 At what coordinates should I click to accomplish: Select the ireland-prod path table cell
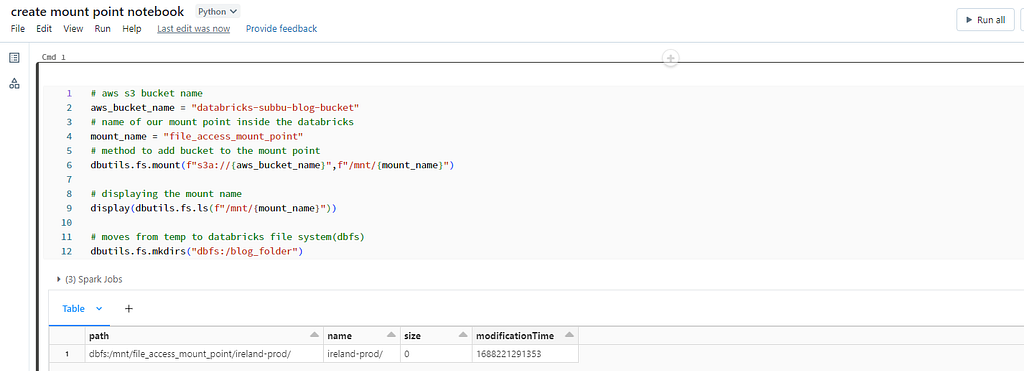tap(205, 354)
